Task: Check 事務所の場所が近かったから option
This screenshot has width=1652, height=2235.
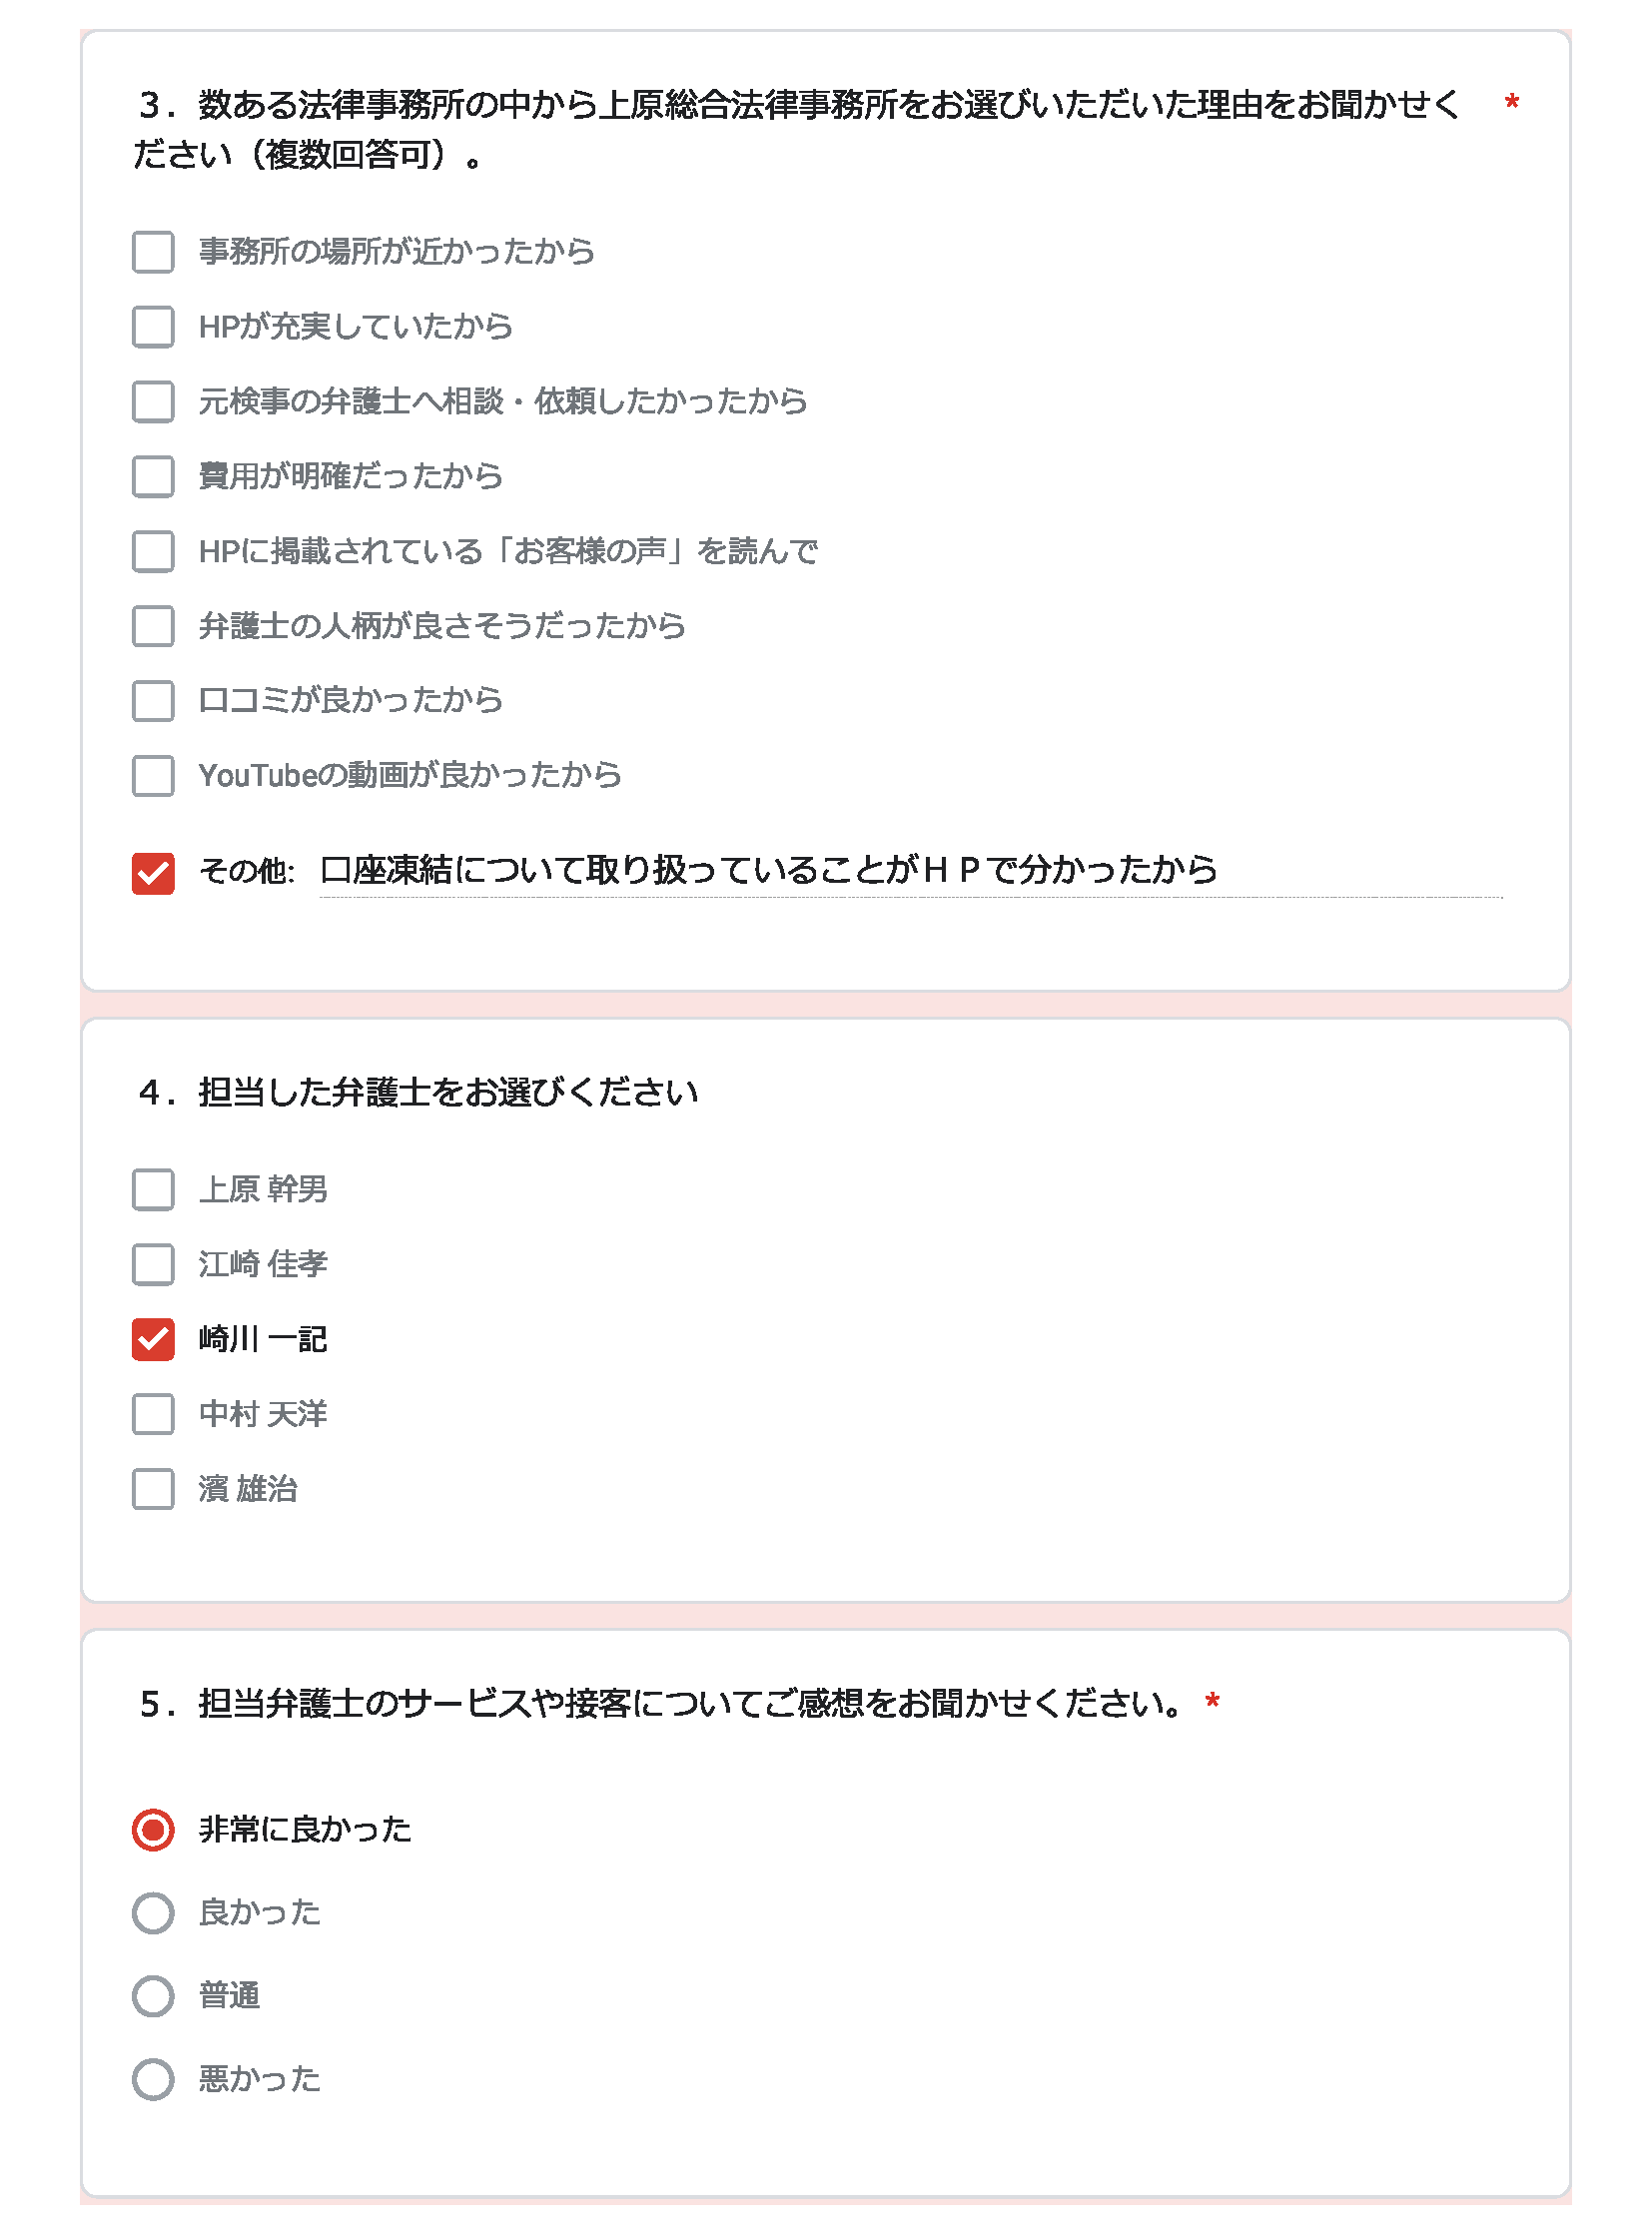Action: coord(152,253)
